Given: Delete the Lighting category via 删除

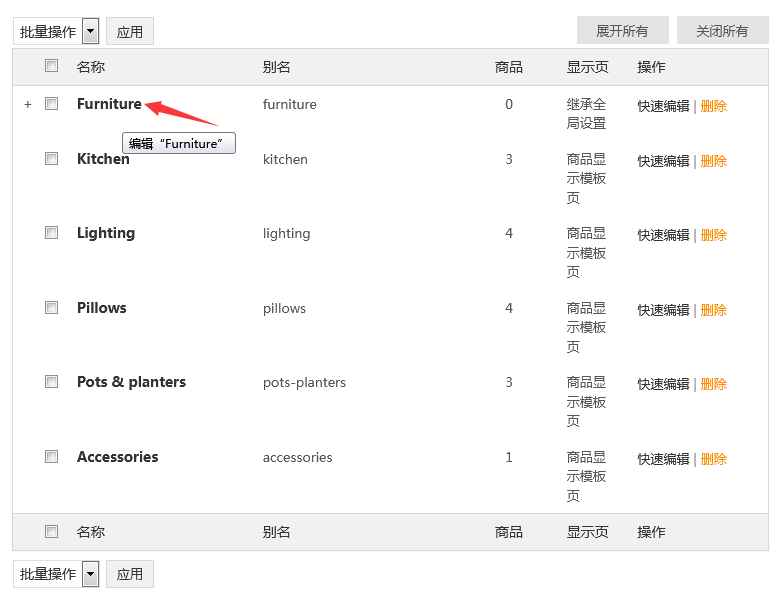Looking at the screenshot, I should coord(714,235).
